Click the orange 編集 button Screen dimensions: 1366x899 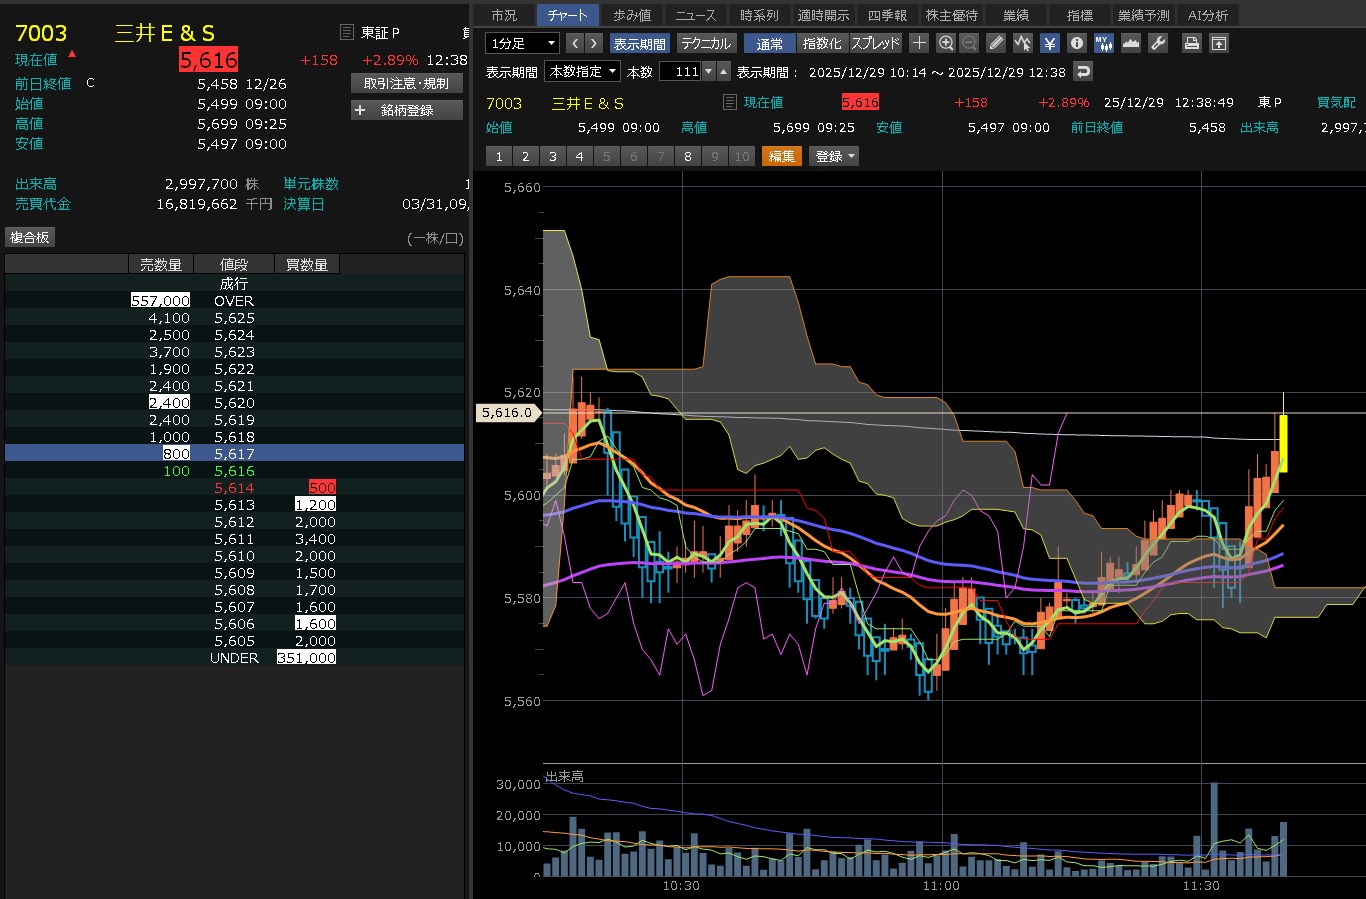coord(781,156)
